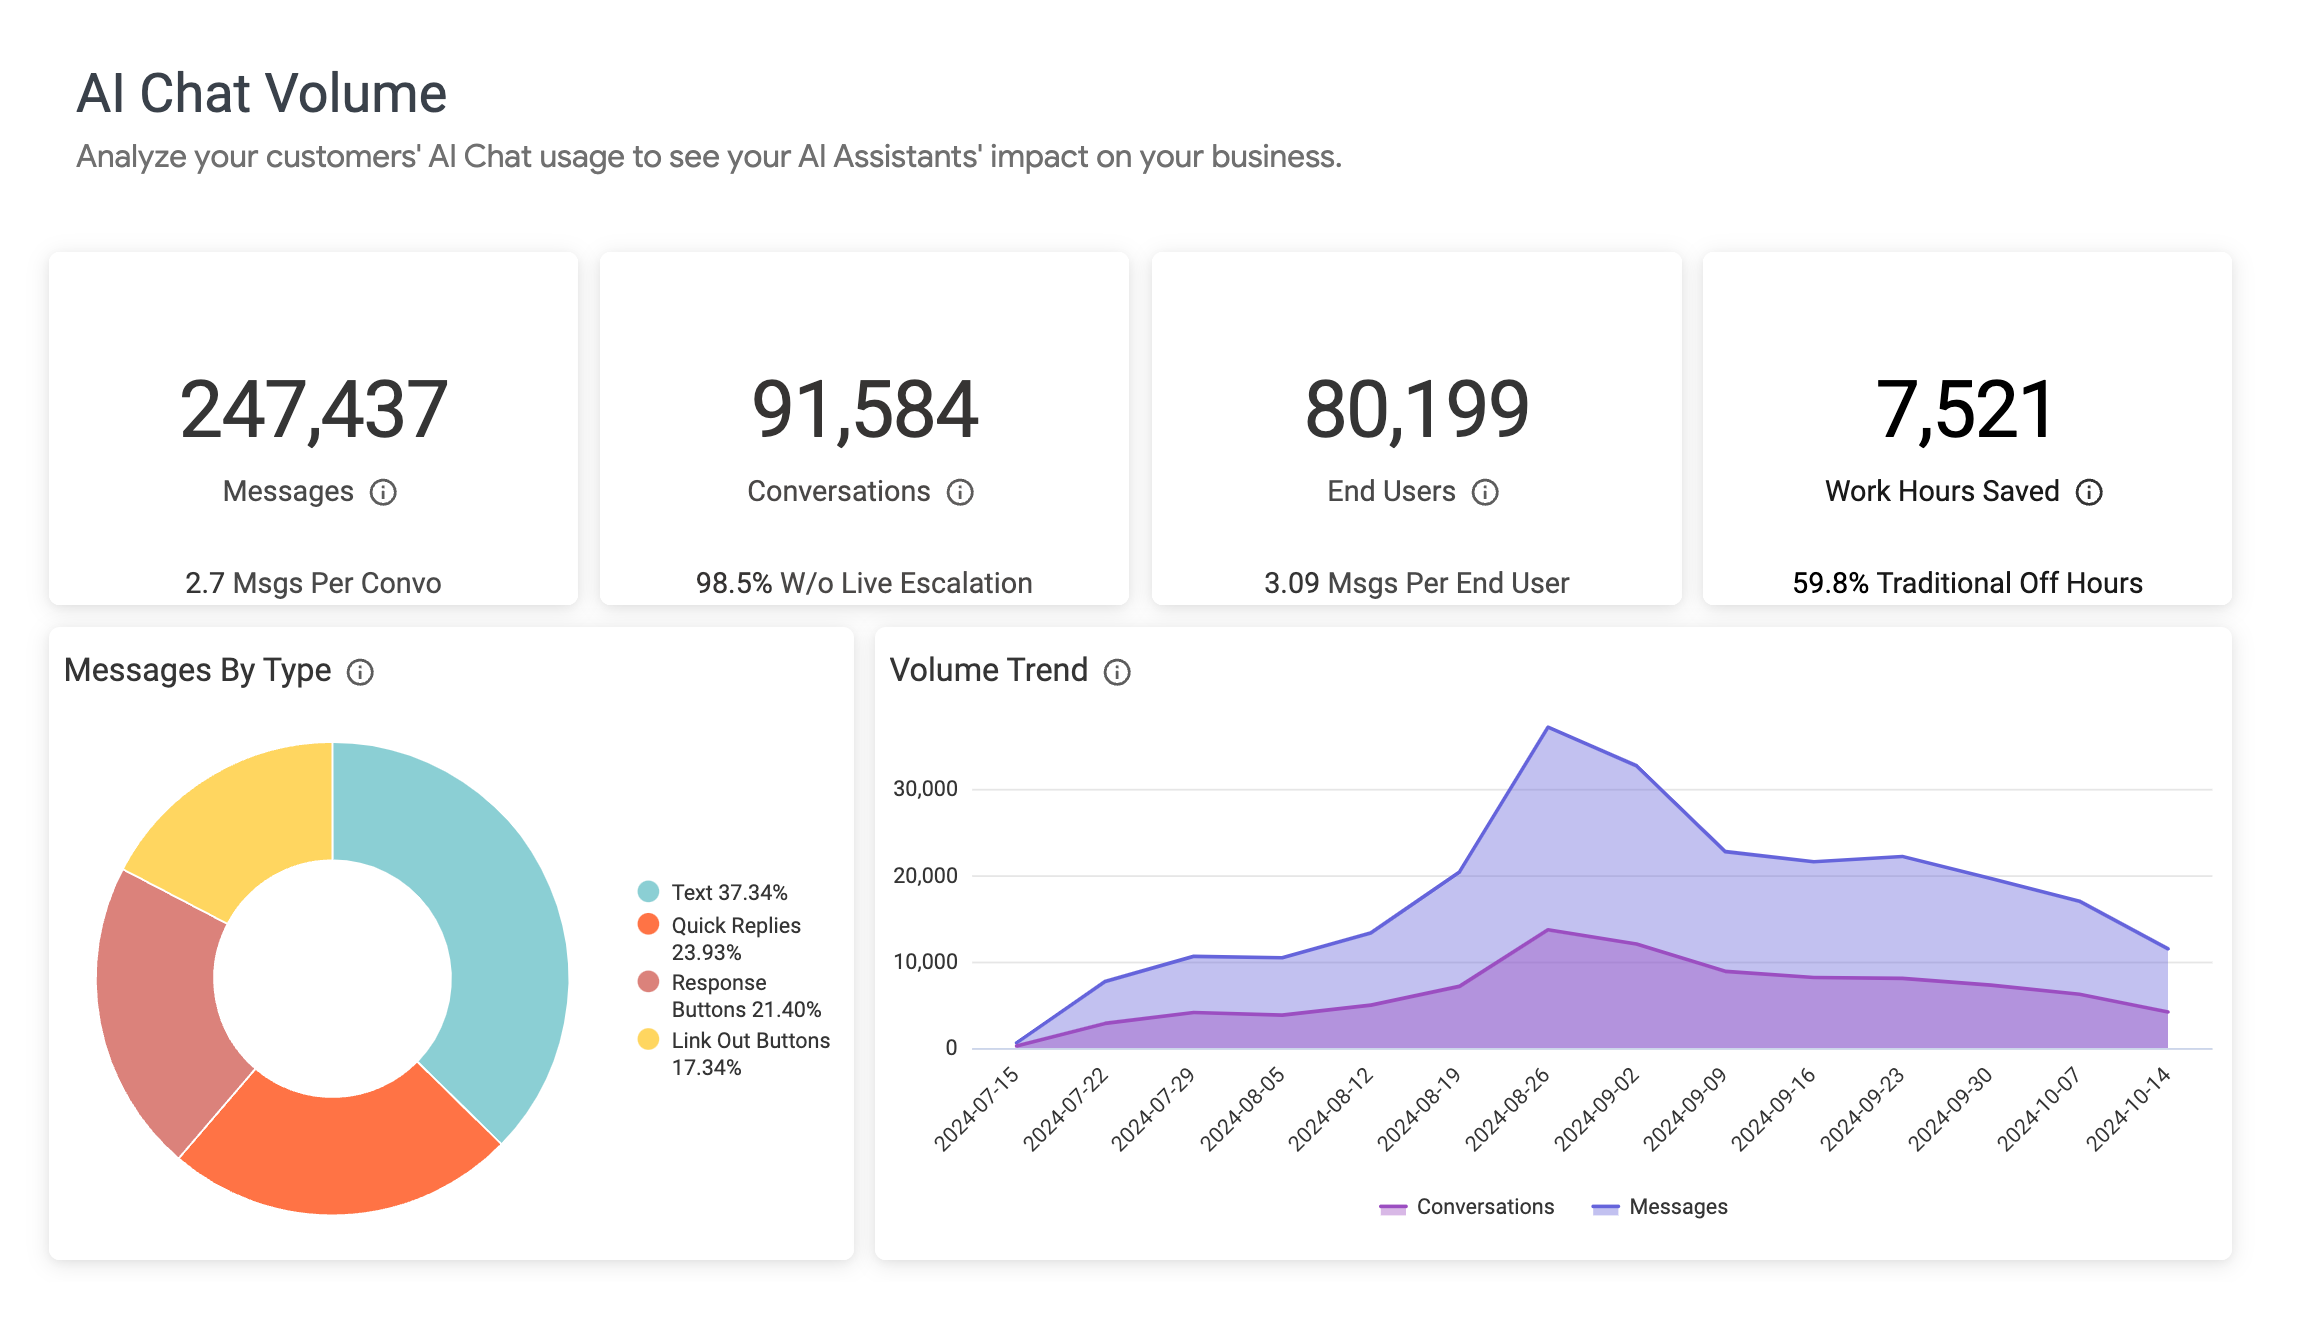Select the Quick Replies legend swatch
Viewport: 2304px width, 1318px height.
(648, 924)
